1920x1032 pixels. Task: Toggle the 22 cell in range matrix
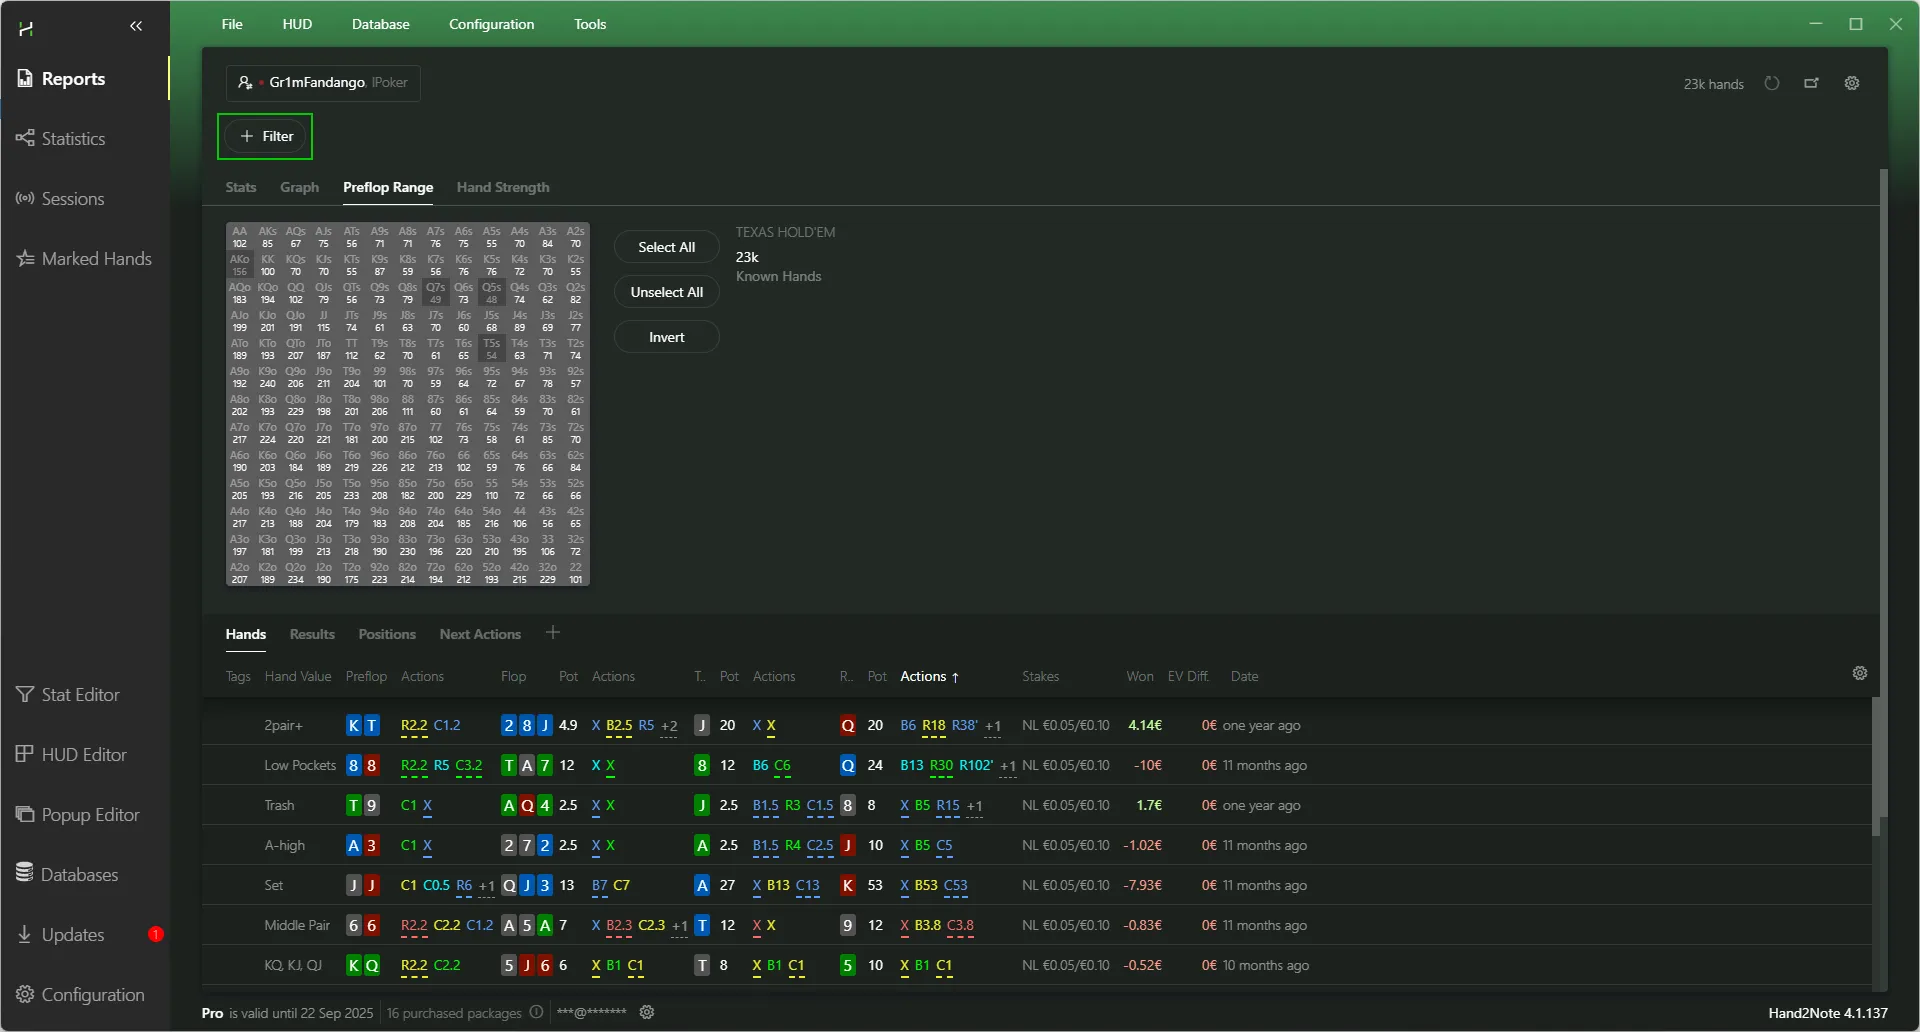(x=576, y=573)
